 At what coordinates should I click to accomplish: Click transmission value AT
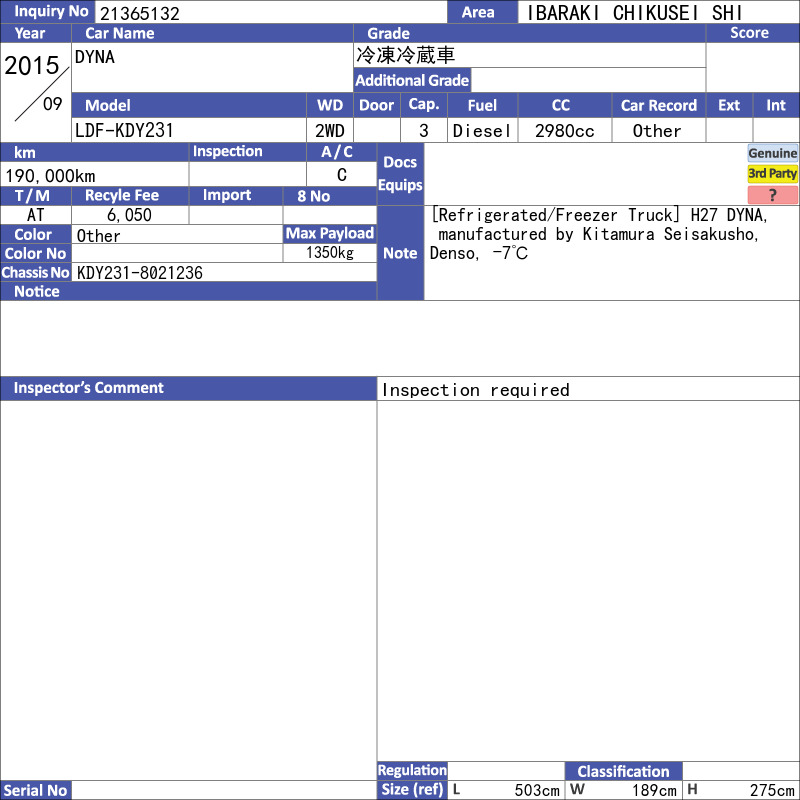click(x=35, y=215)
